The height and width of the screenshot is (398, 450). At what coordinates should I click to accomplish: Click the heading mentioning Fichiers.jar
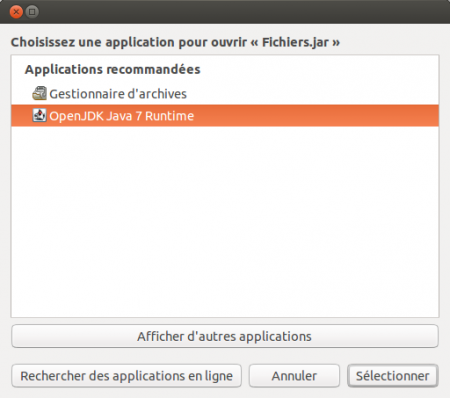tap(175, 42)
